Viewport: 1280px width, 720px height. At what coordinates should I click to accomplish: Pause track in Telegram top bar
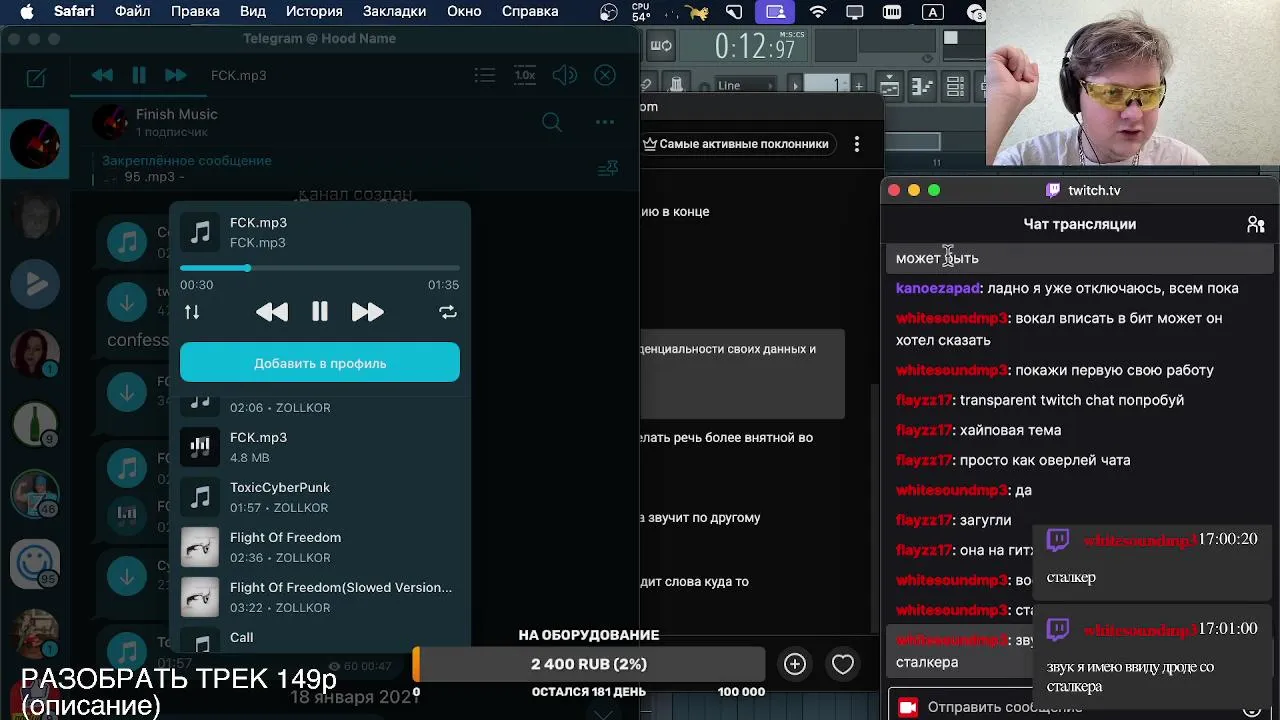click(139, 75)
